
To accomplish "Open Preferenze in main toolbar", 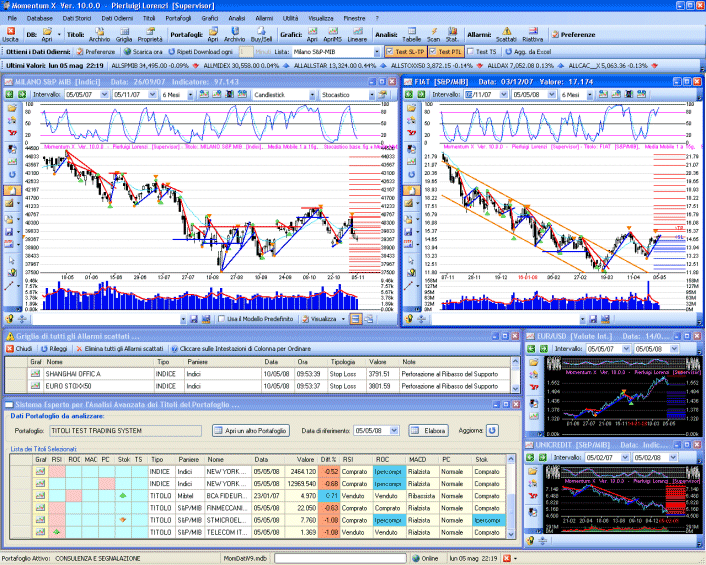I will point(574,34).
